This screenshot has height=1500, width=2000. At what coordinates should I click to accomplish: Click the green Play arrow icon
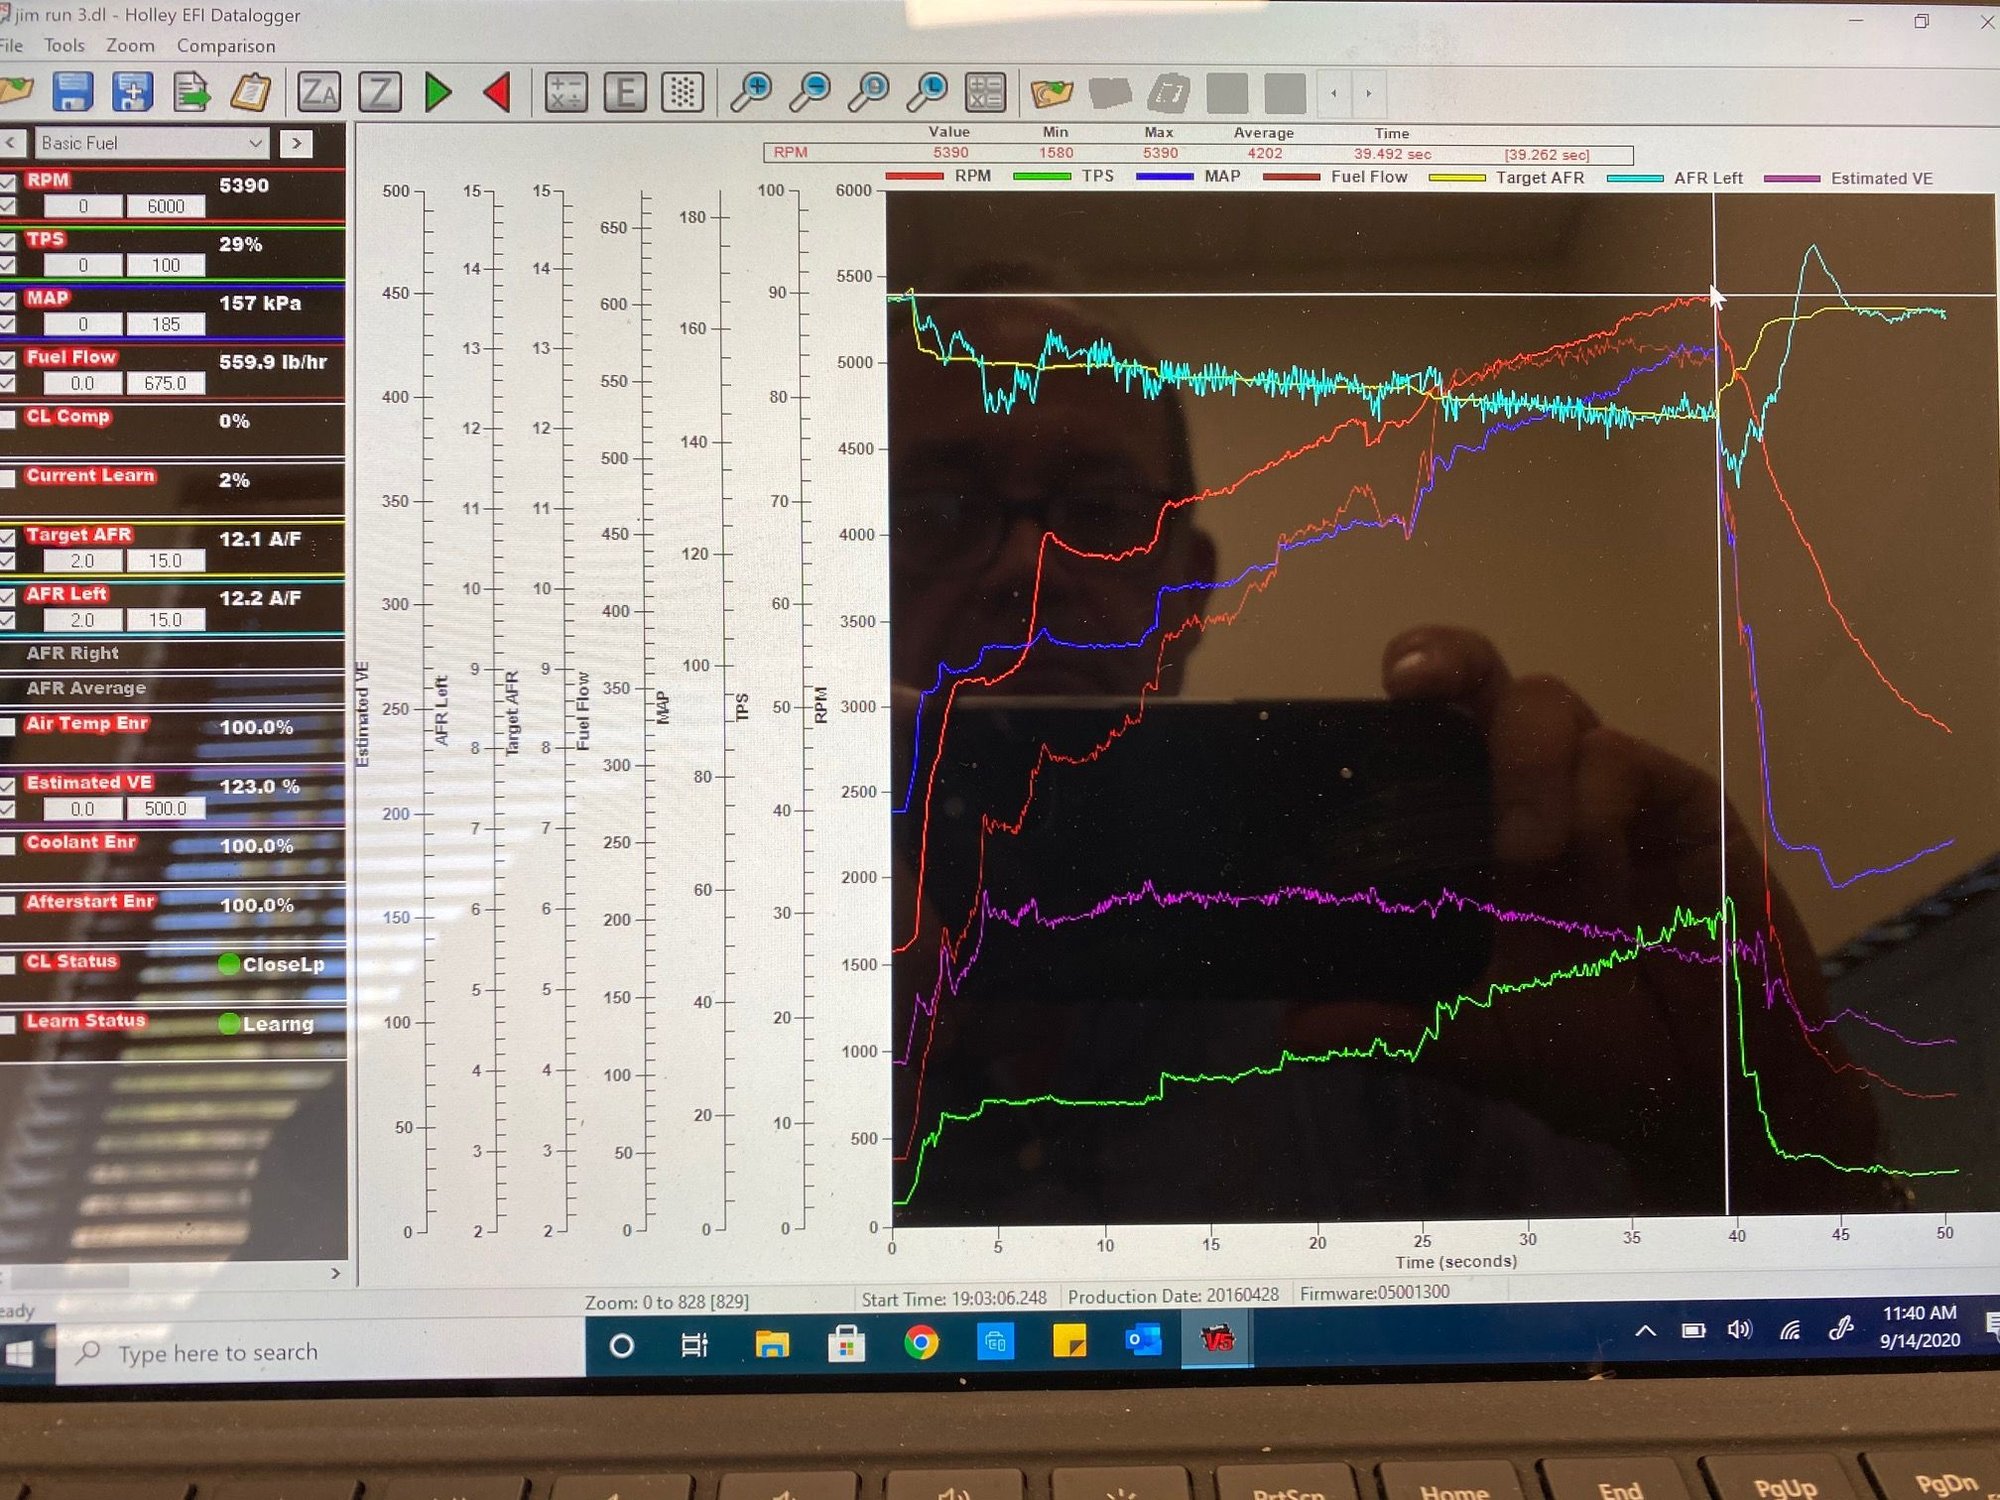point(438,92)
